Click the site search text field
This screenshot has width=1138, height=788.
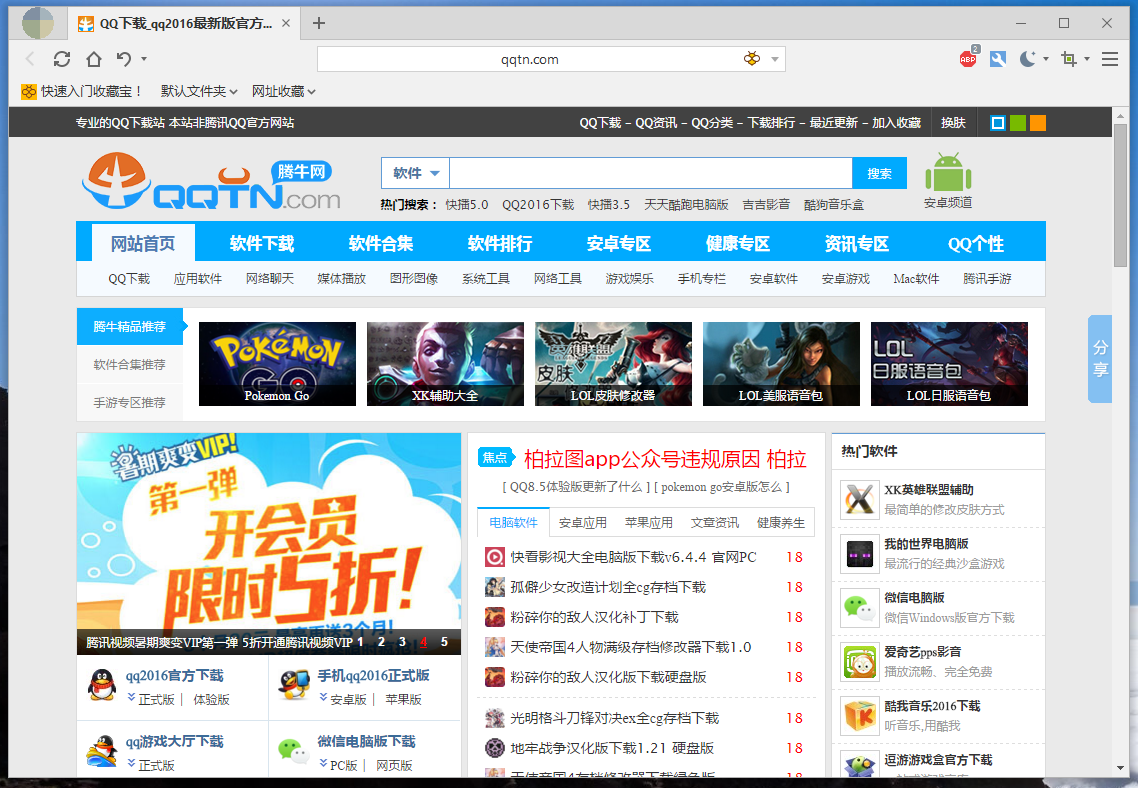point(650,173)
